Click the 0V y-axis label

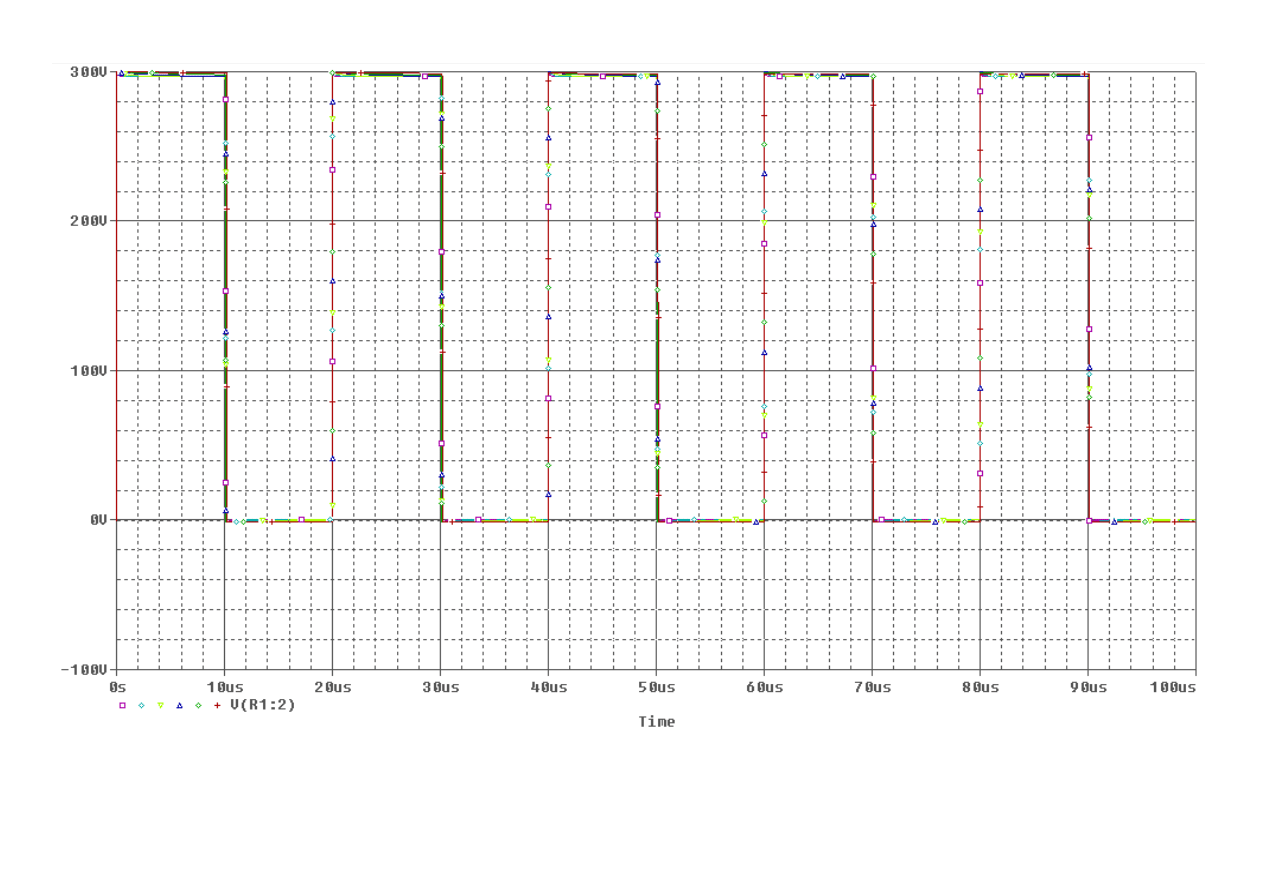click(x=95, y=520)
